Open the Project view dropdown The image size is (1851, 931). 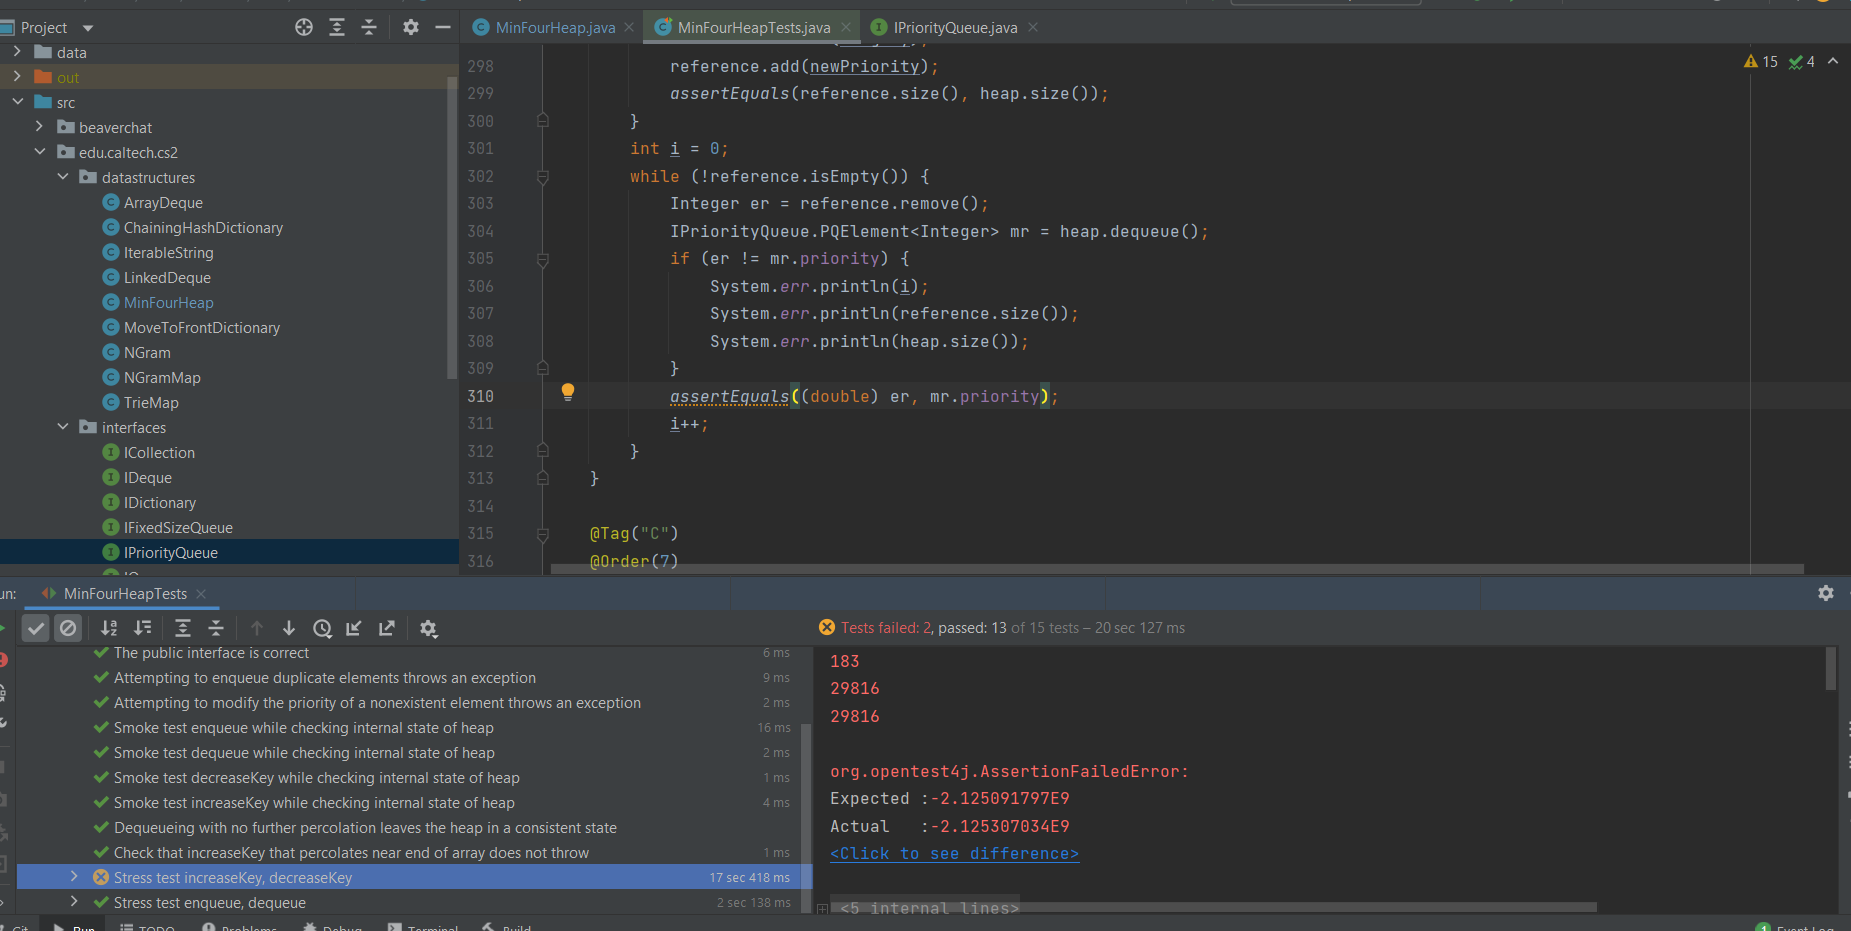[88, 28]
